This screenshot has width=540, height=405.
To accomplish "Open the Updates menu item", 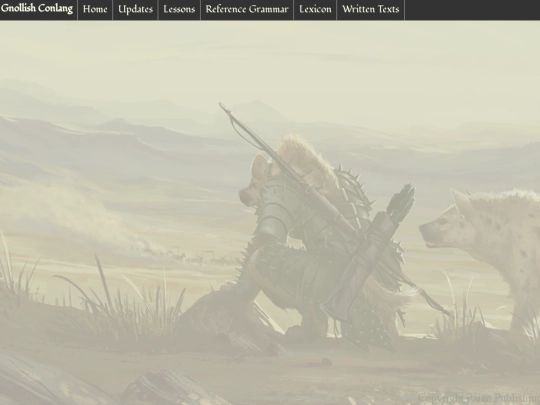I will 135,9.
